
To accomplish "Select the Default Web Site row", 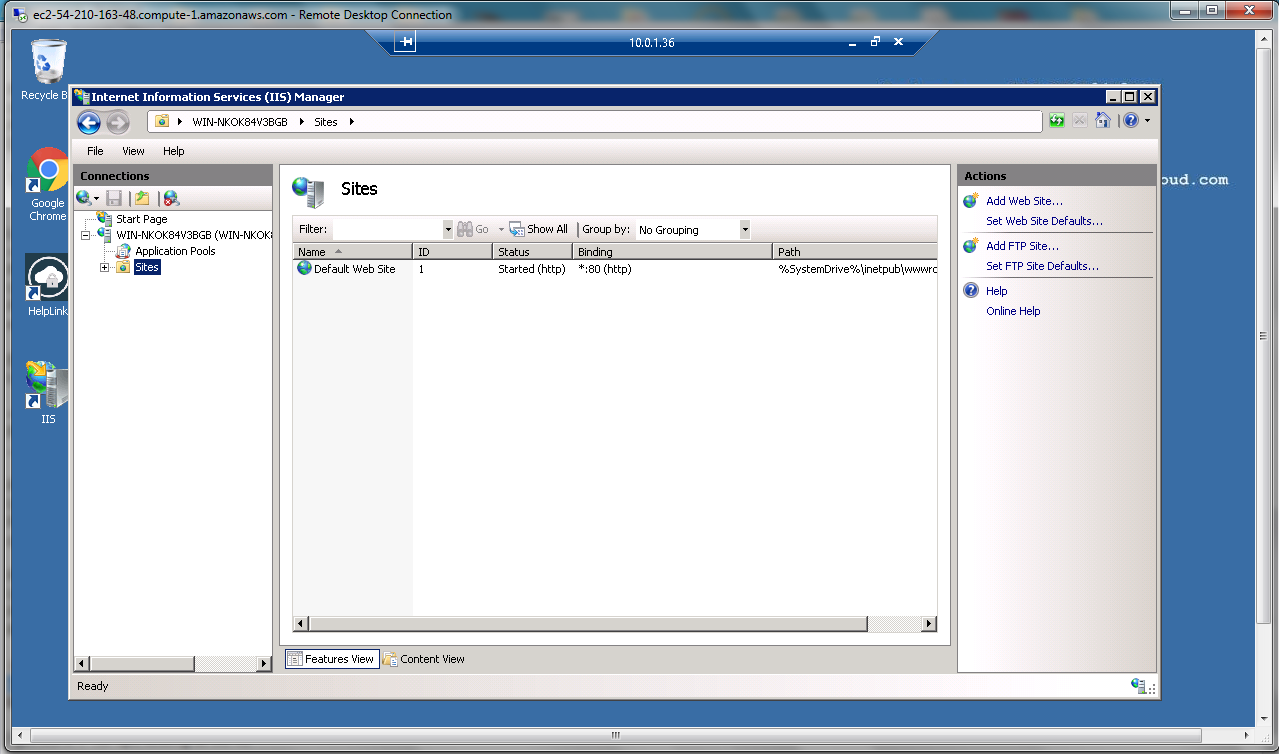I will pos(354,269).
